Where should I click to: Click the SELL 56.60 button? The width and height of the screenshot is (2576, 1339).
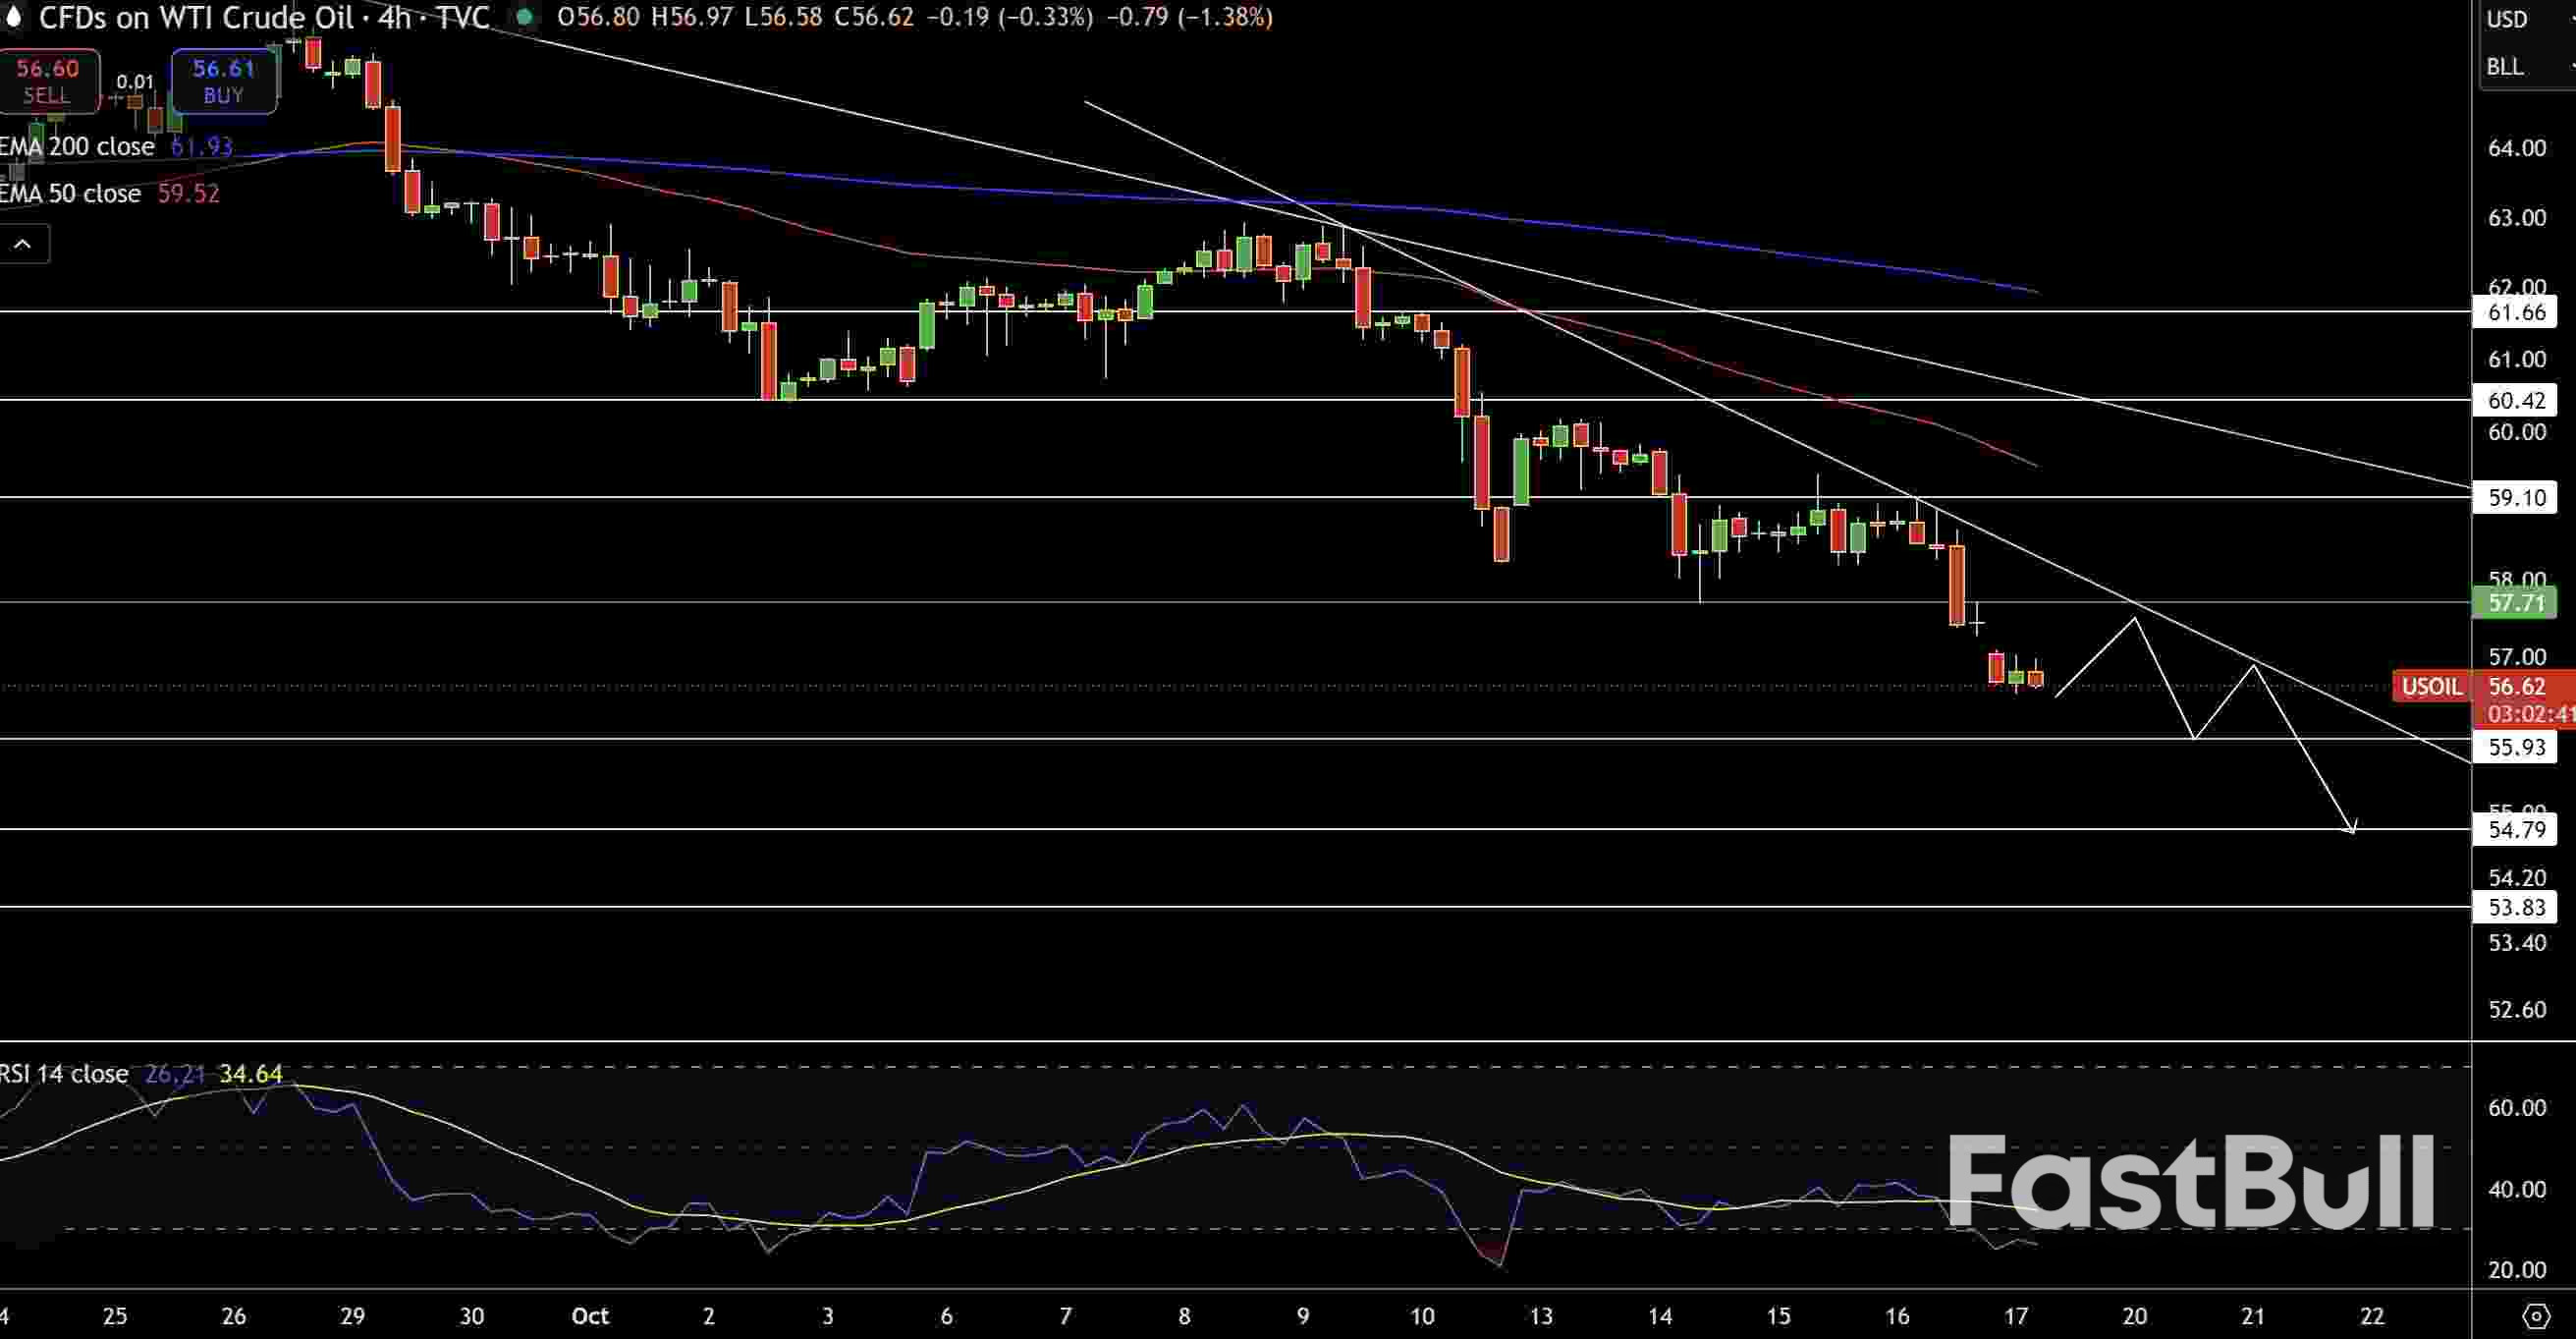(48, 81)
